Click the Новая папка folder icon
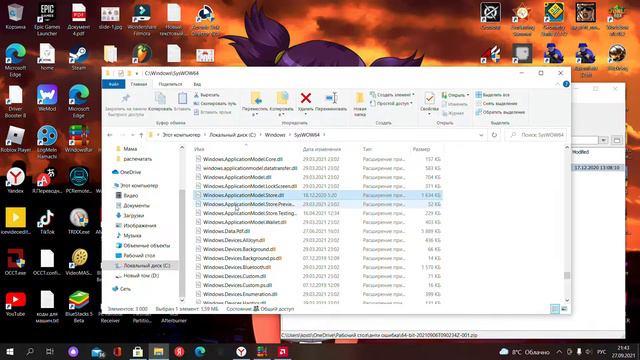 pos(360,98)
